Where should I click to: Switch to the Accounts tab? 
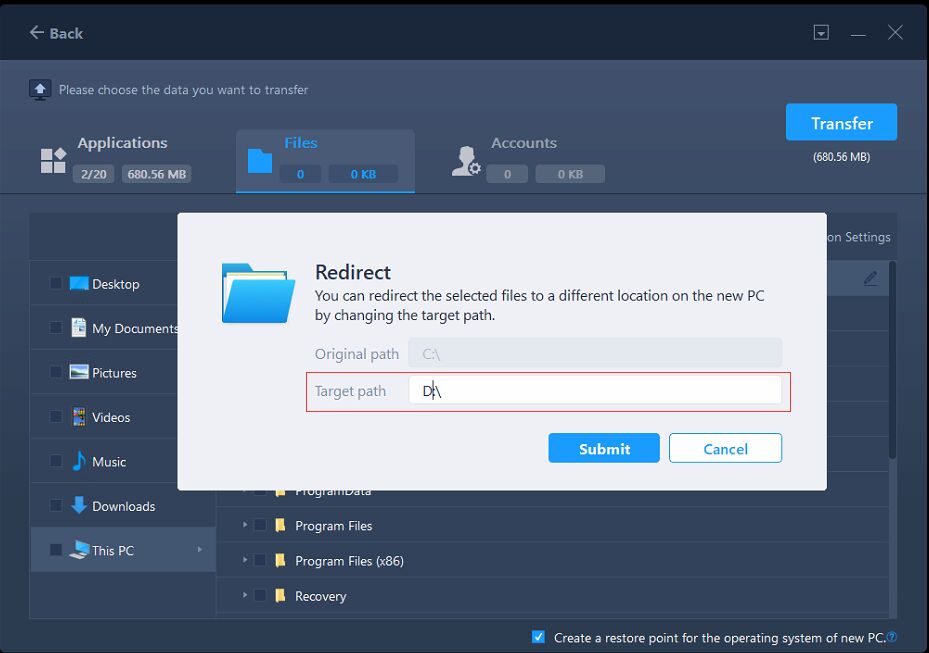[527, 160]
